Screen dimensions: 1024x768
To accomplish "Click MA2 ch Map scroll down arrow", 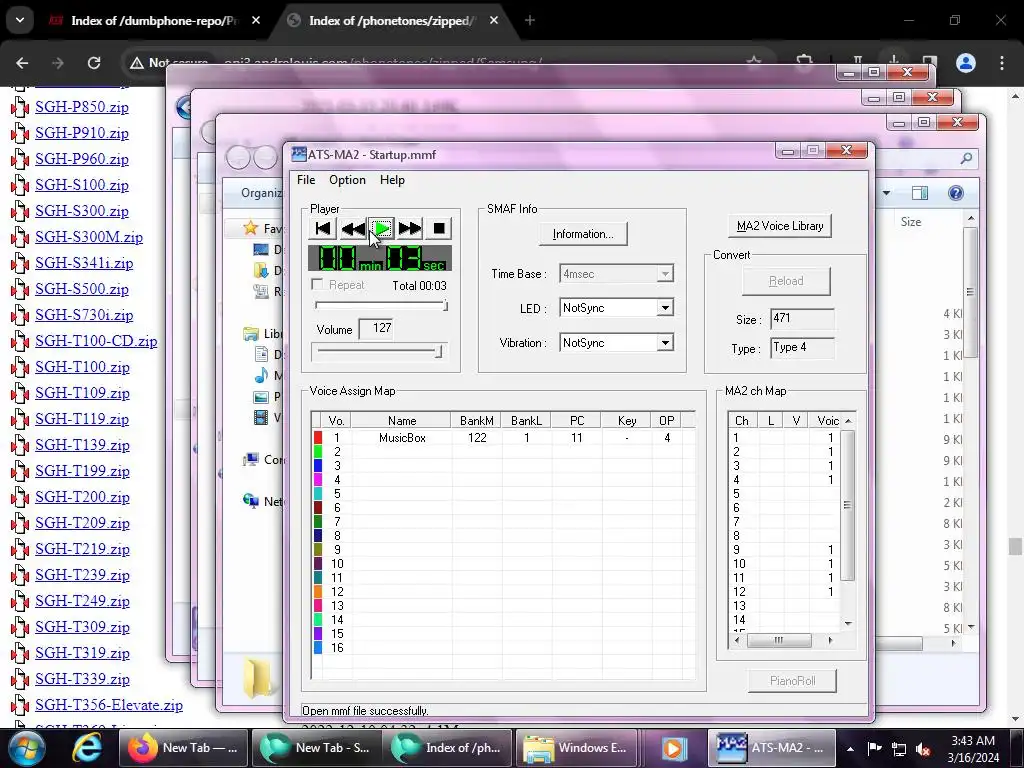I will tap(848, 624).
